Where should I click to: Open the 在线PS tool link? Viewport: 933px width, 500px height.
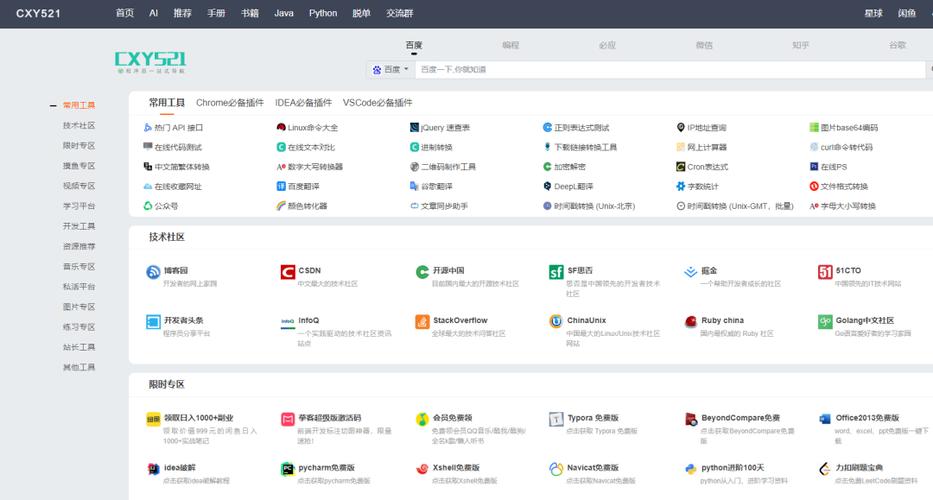pos(828,167)
